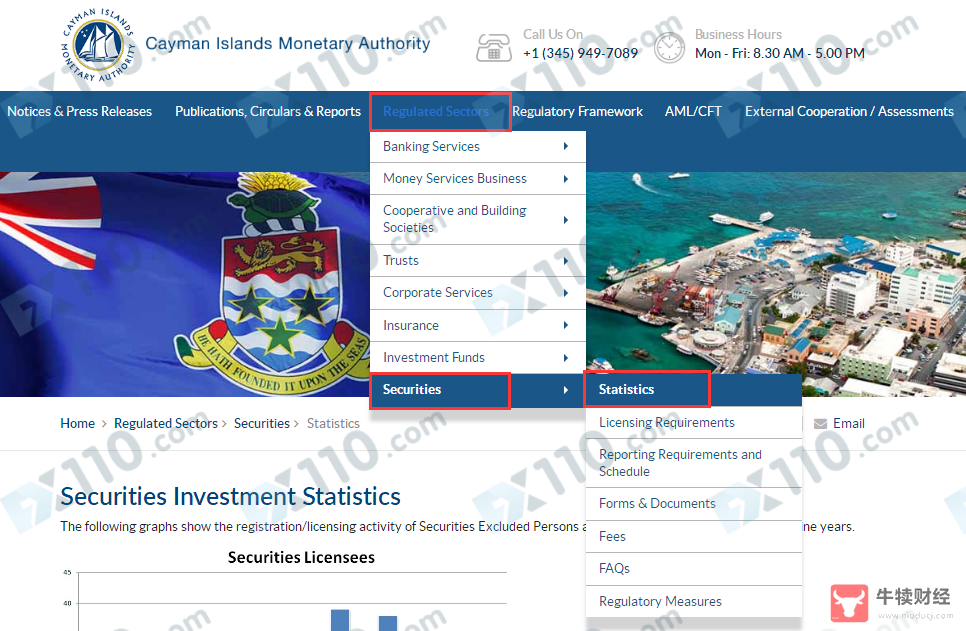The width and height of the screenshot is (966, 631).
Task: Click Cayman Islands Monetary Authority title text
Action: coord(288,43)
